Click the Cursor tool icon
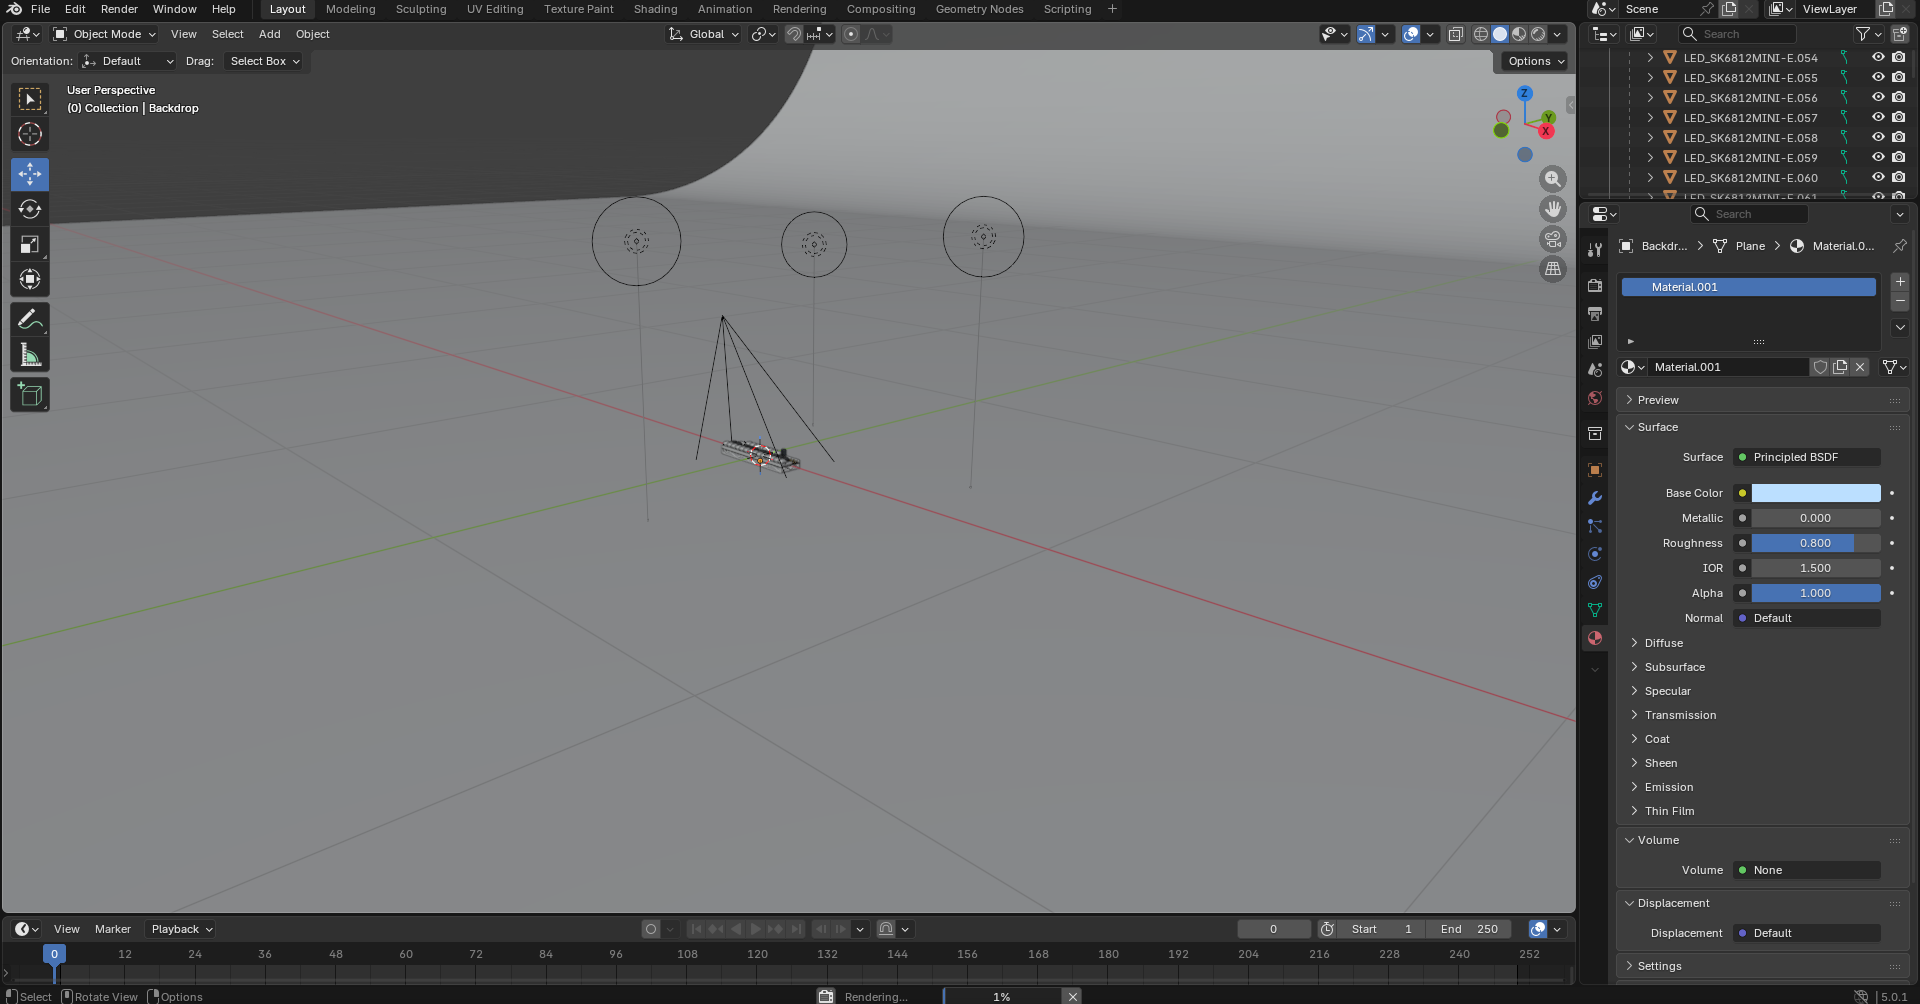 pos(30,134)
